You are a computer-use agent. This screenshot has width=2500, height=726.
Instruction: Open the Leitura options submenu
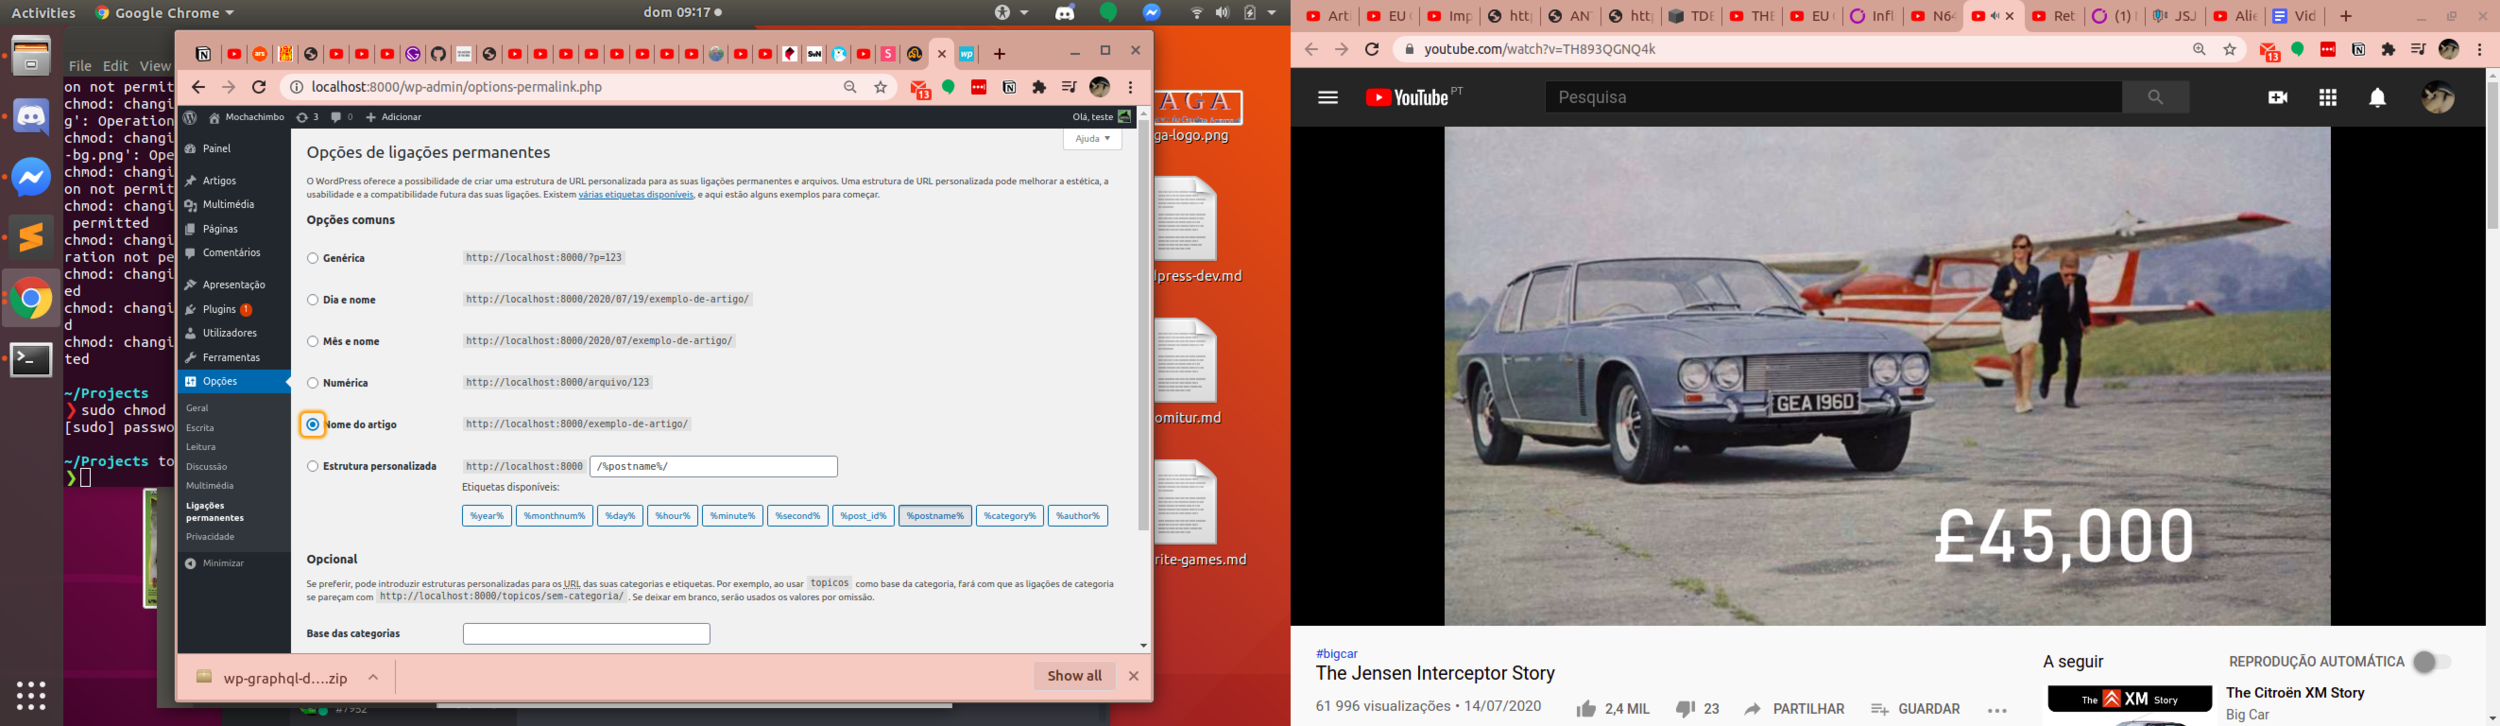201,447
